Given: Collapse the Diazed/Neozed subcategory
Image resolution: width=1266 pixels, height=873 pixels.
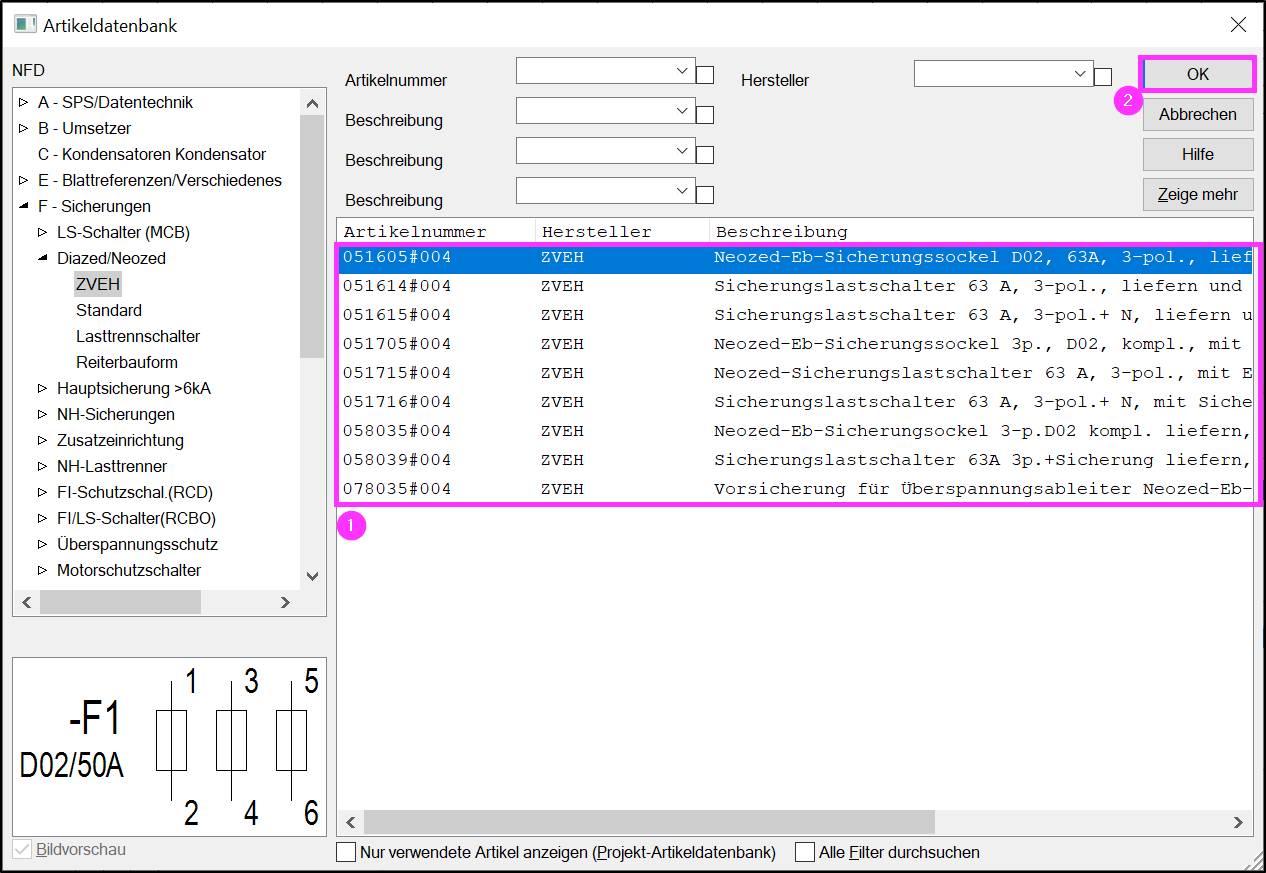Looking at the screenshot, I should [x=43, y=258].
